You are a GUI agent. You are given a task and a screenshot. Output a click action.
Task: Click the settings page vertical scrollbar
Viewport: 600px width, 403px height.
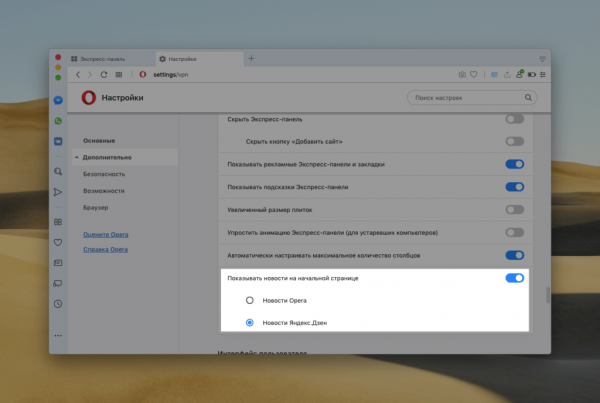point(548,295)
